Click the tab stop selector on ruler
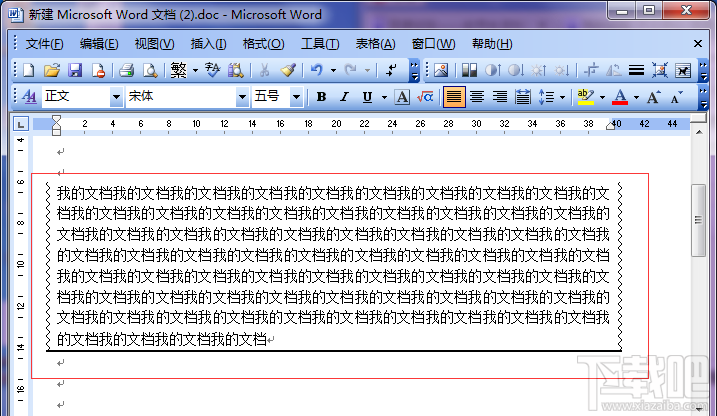This screenshot has height=416, width=717. [x=21, y=124]
